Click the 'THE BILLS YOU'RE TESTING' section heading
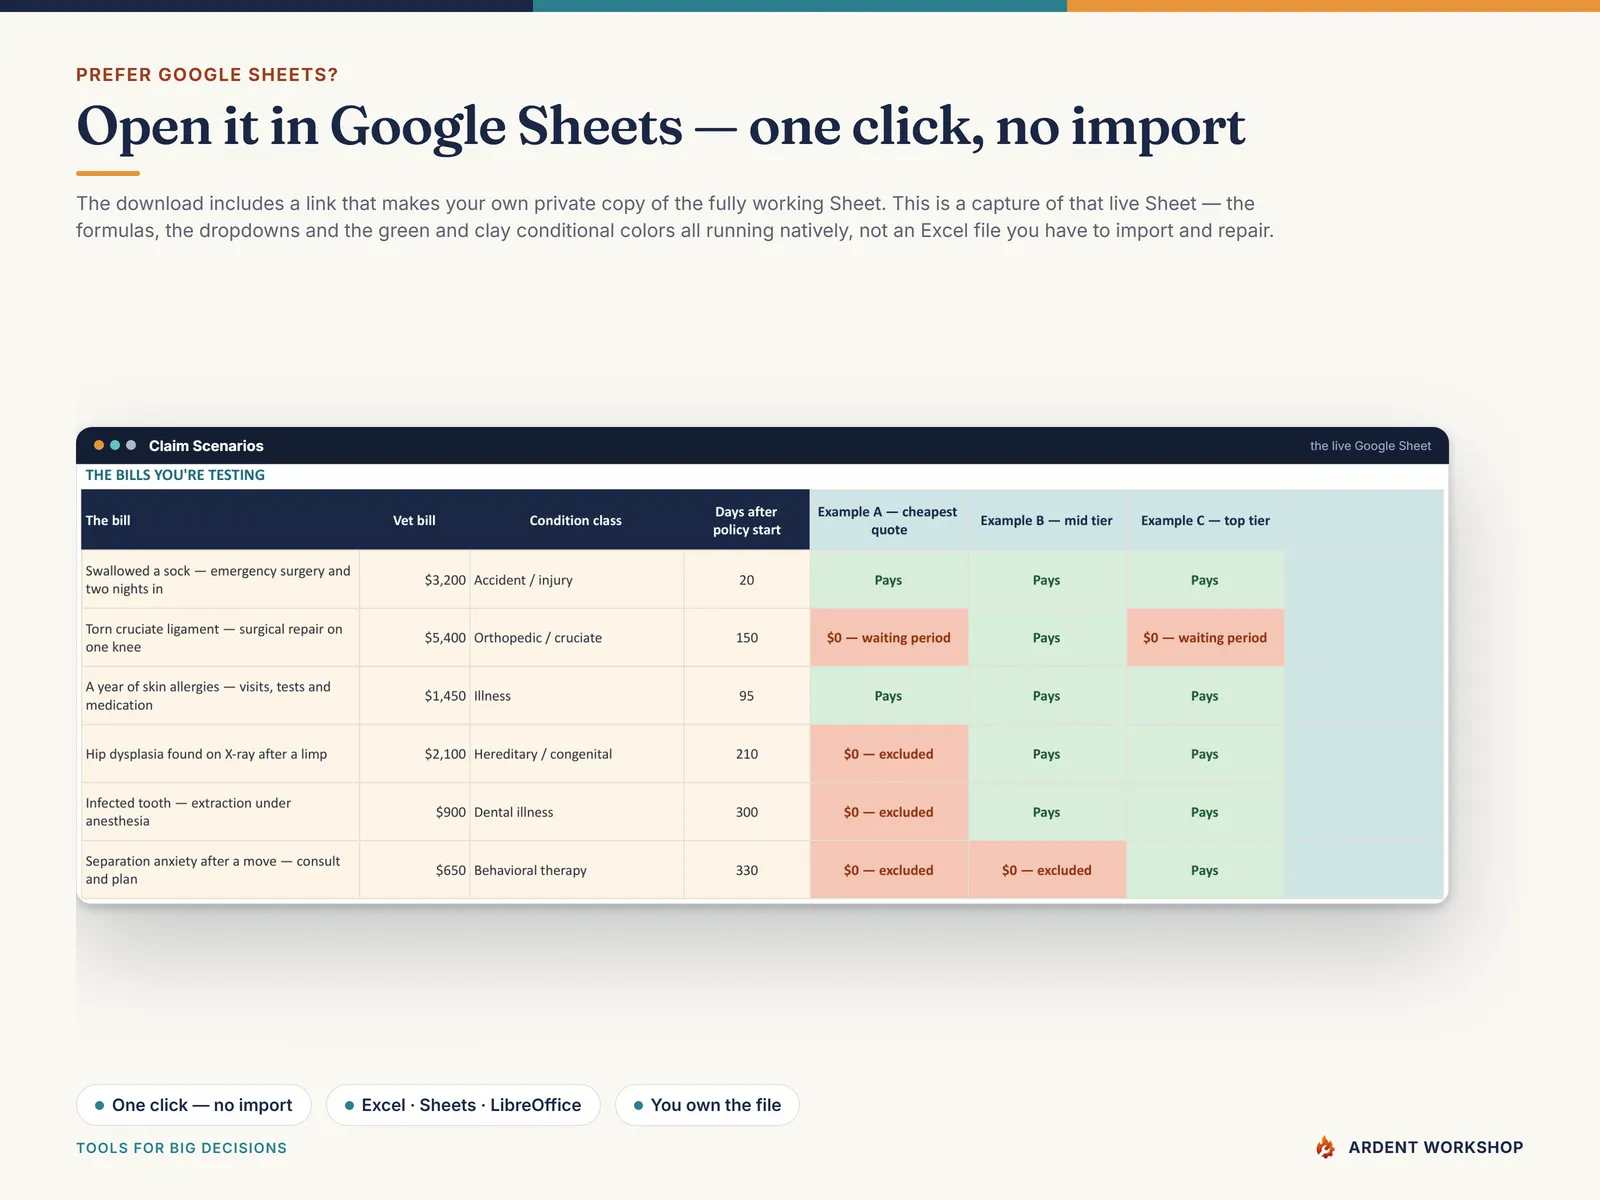Image resolution: width=1600 pixels, height=1200 pixels. [175, 475]
